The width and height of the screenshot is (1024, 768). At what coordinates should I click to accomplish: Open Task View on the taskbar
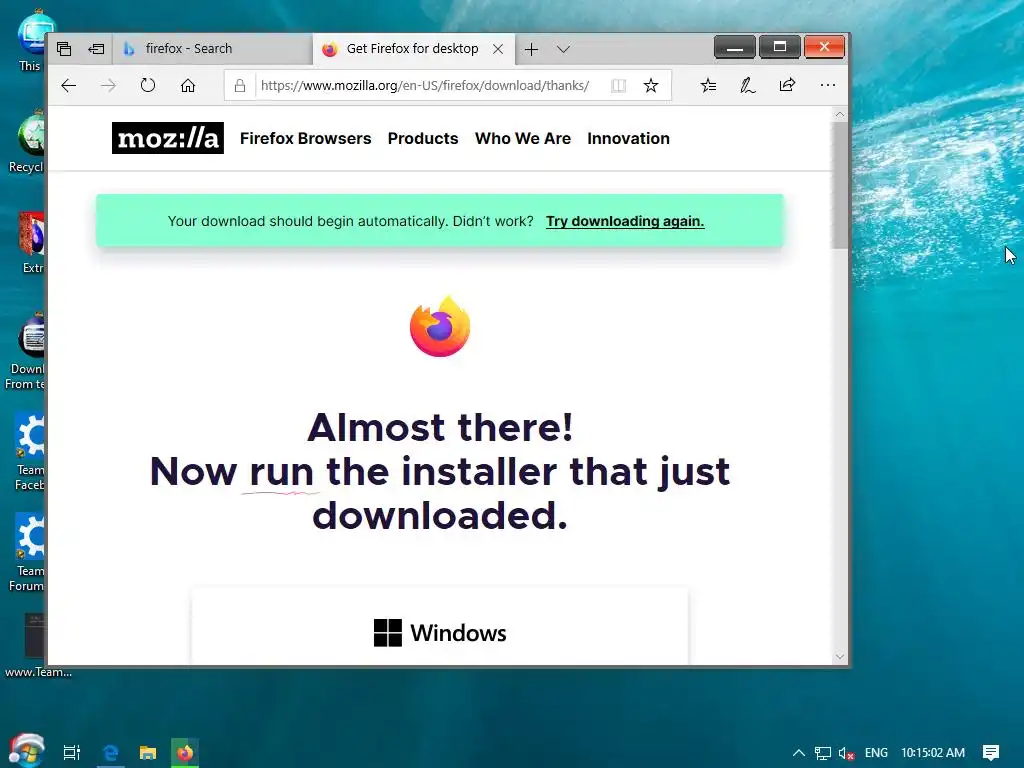72,753
